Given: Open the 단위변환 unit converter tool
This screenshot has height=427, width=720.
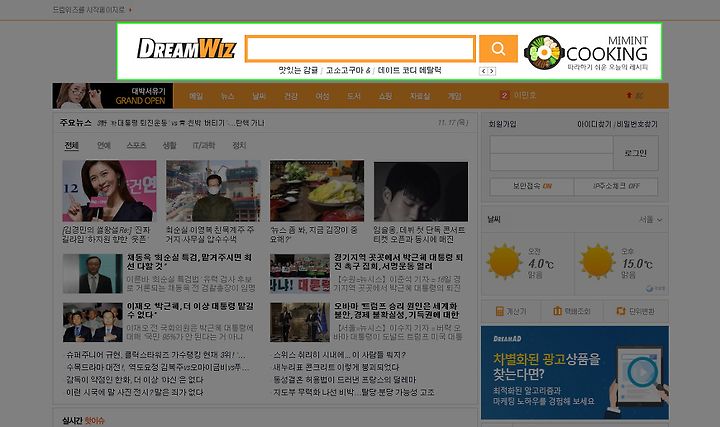Looking at the screenshot, I should click(636, 311).
